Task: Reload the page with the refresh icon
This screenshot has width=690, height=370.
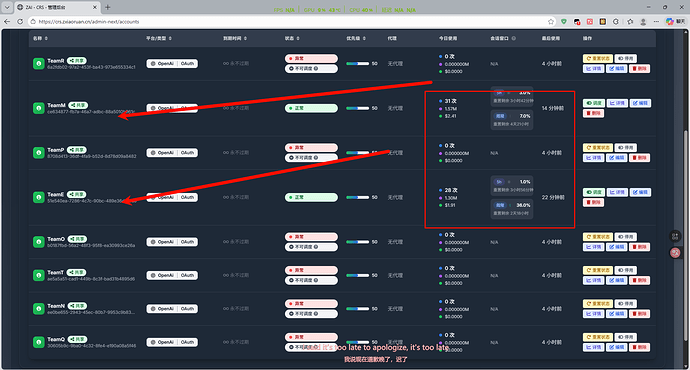Action: (20, 22)
